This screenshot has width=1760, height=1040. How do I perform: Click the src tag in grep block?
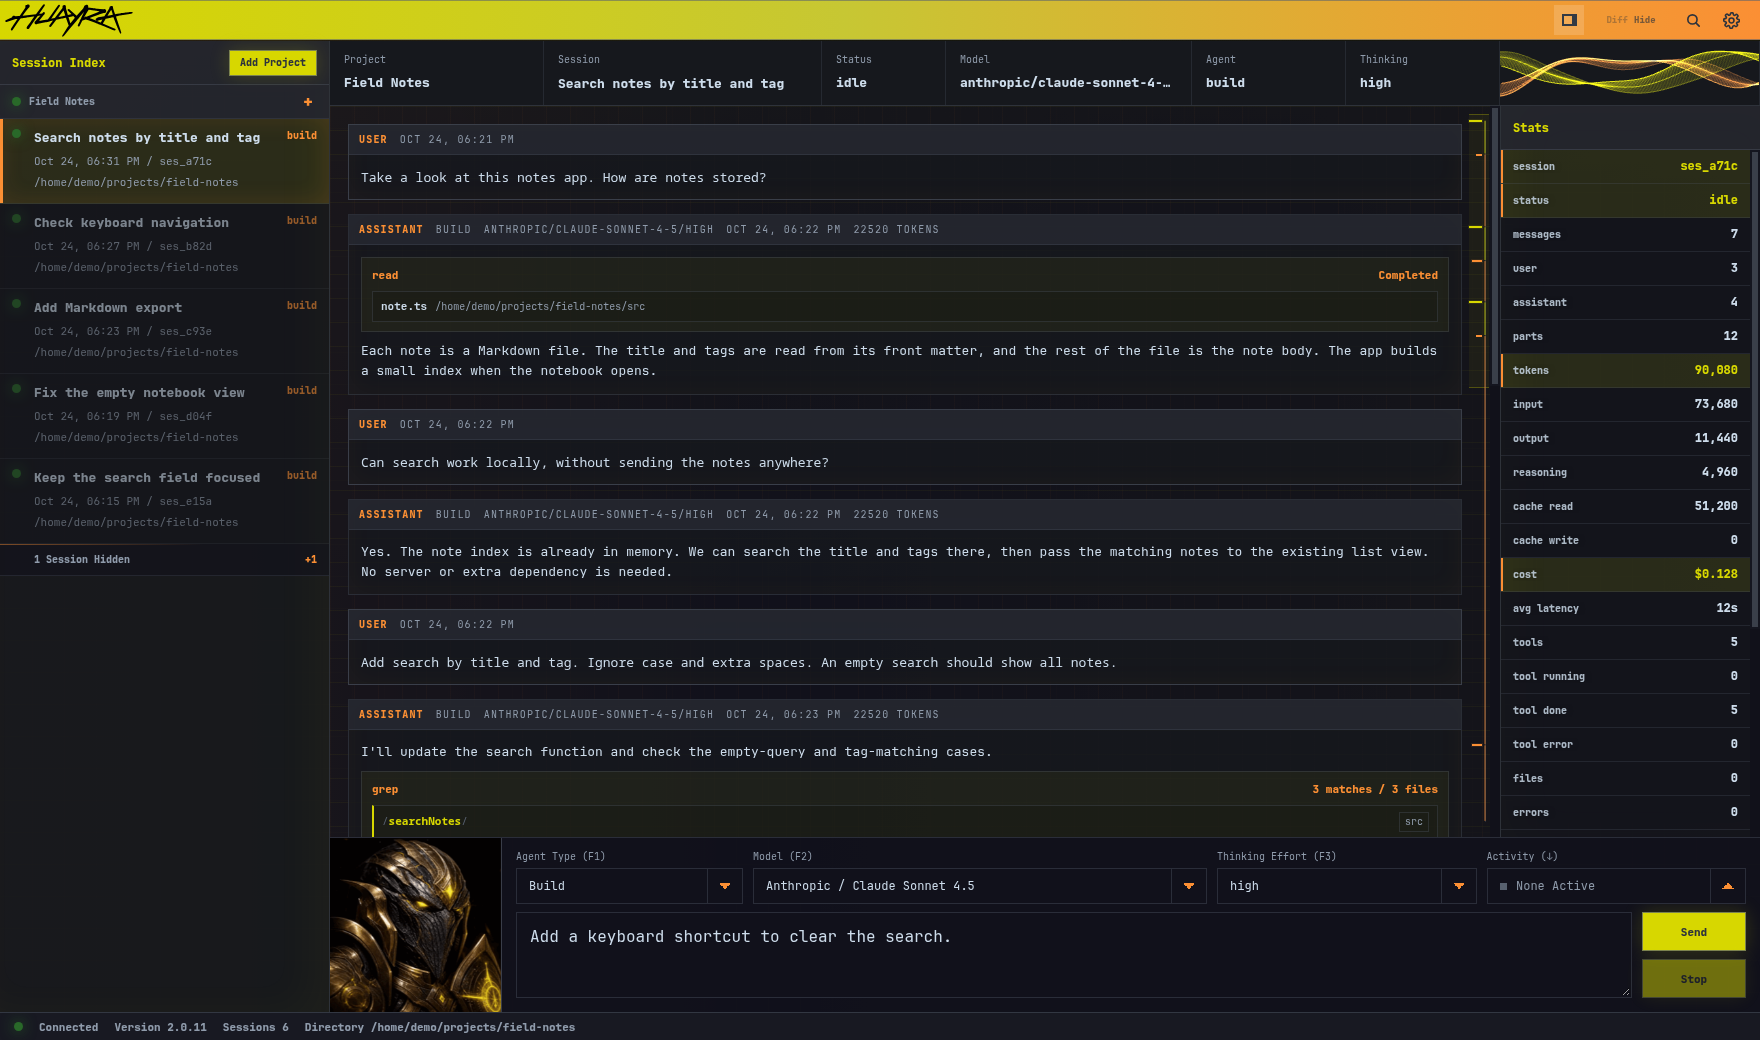(1414, 822)
